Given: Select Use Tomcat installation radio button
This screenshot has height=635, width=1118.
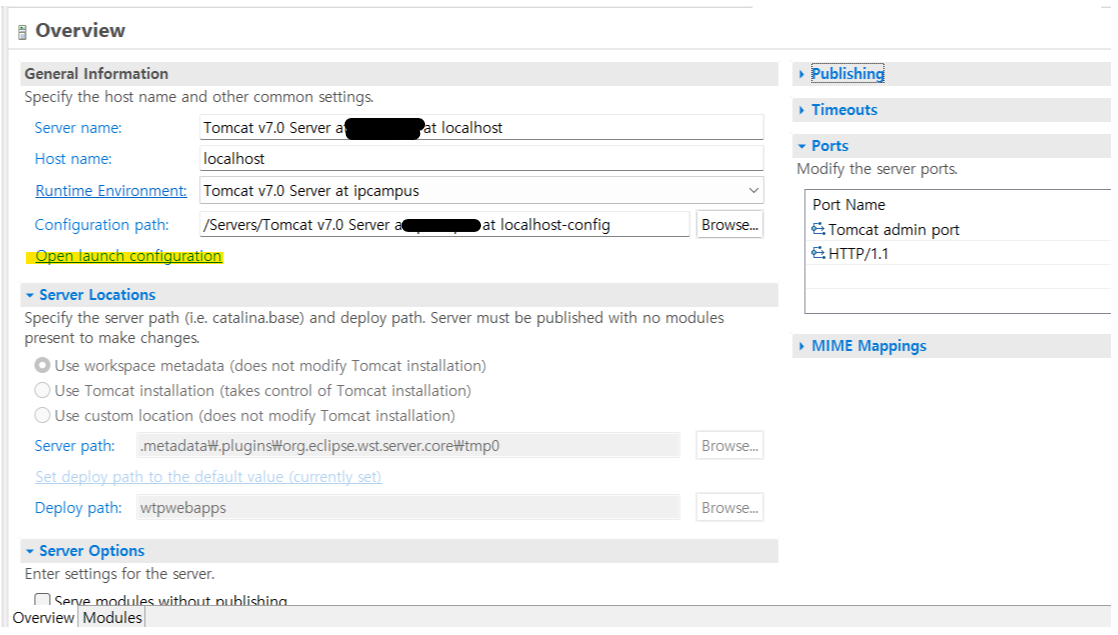Looking at the screenshot, I should tap(43, 391).
